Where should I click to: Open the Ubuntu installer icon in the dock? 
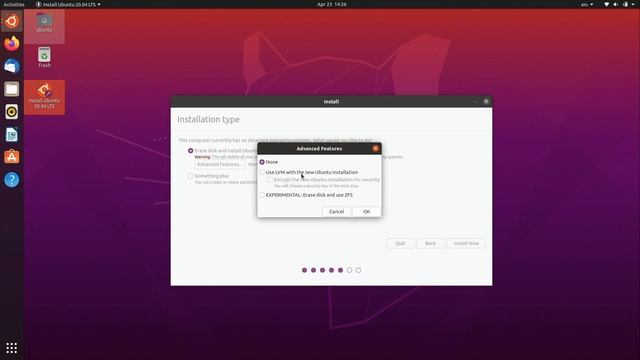[11, 21]
